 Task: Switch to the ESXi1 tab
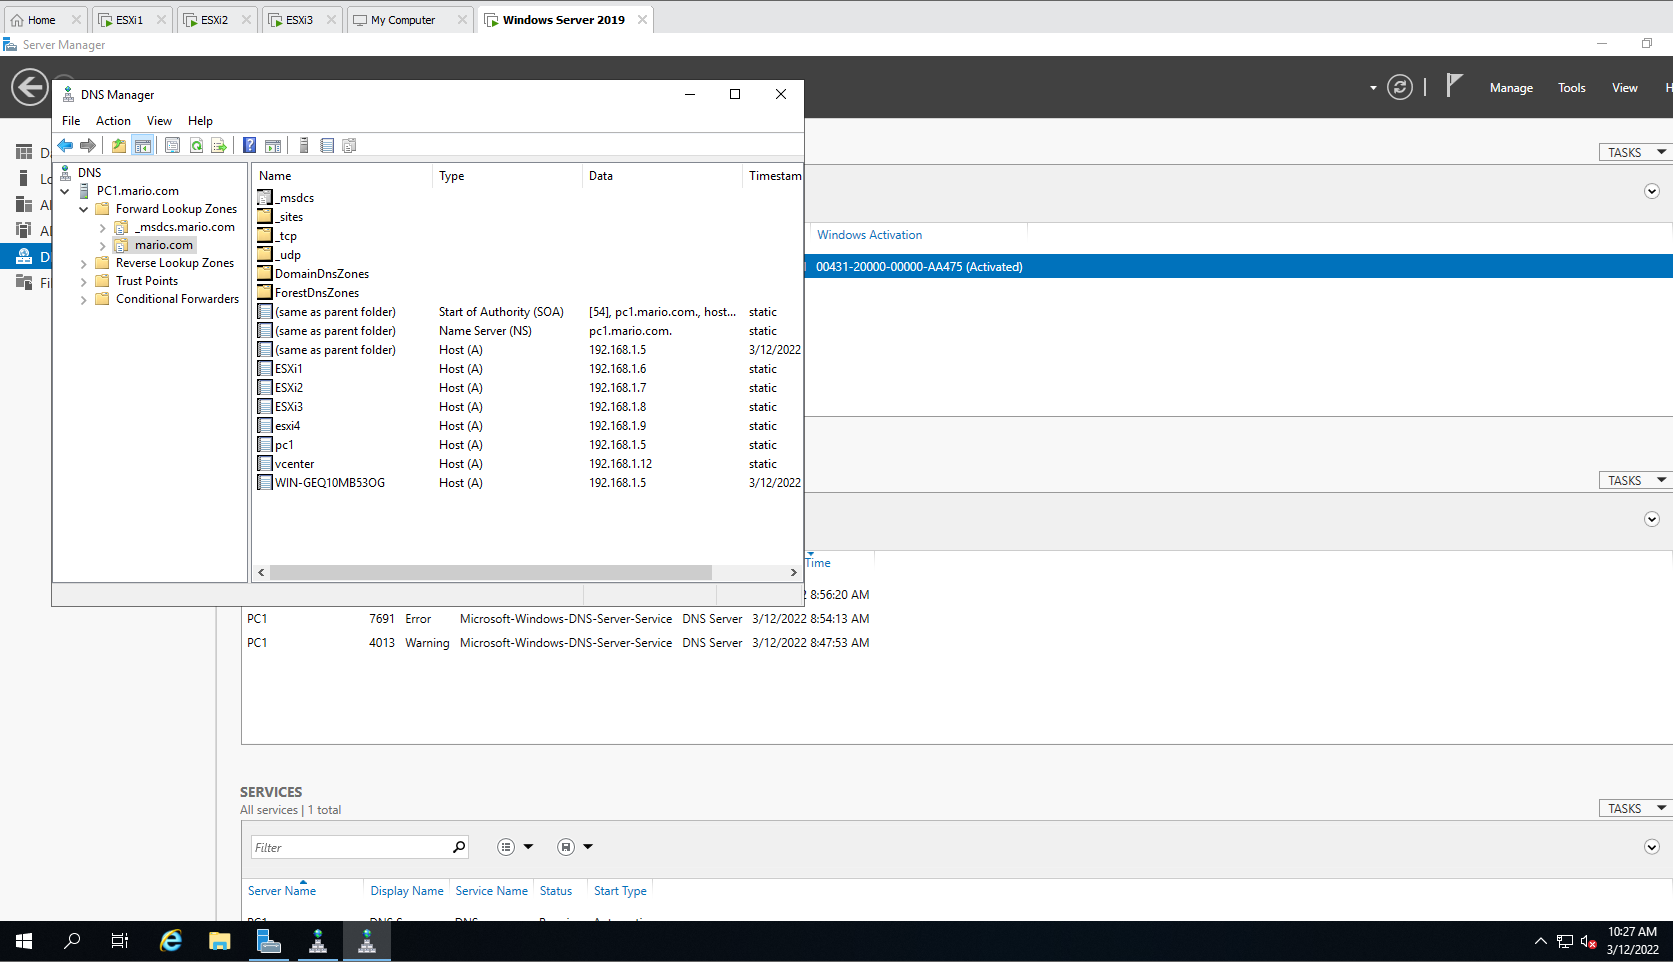[129, 20]
